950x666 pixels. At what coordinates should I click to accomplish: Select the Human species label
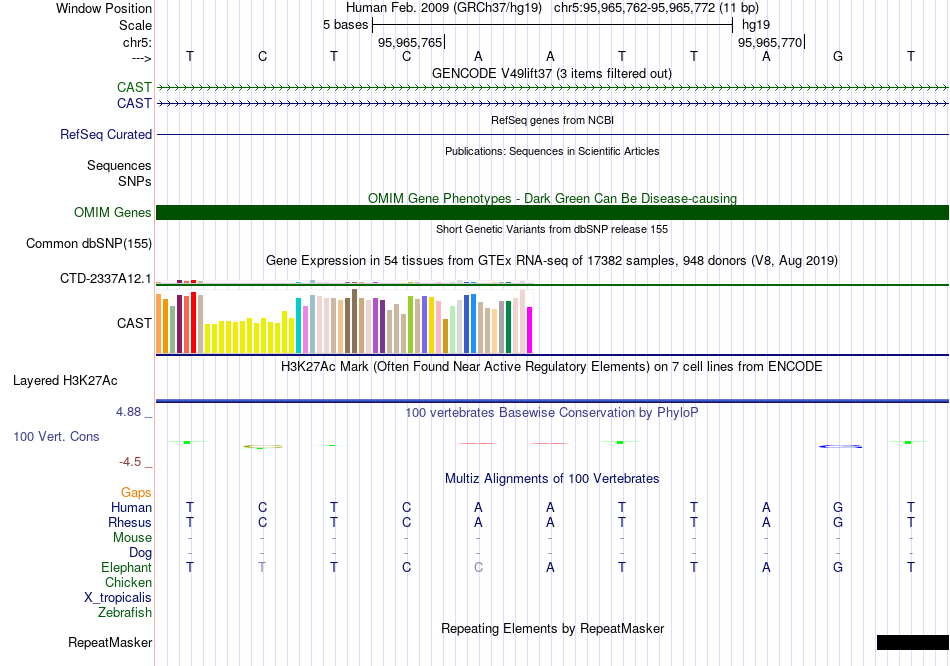(x=131, y=507)
